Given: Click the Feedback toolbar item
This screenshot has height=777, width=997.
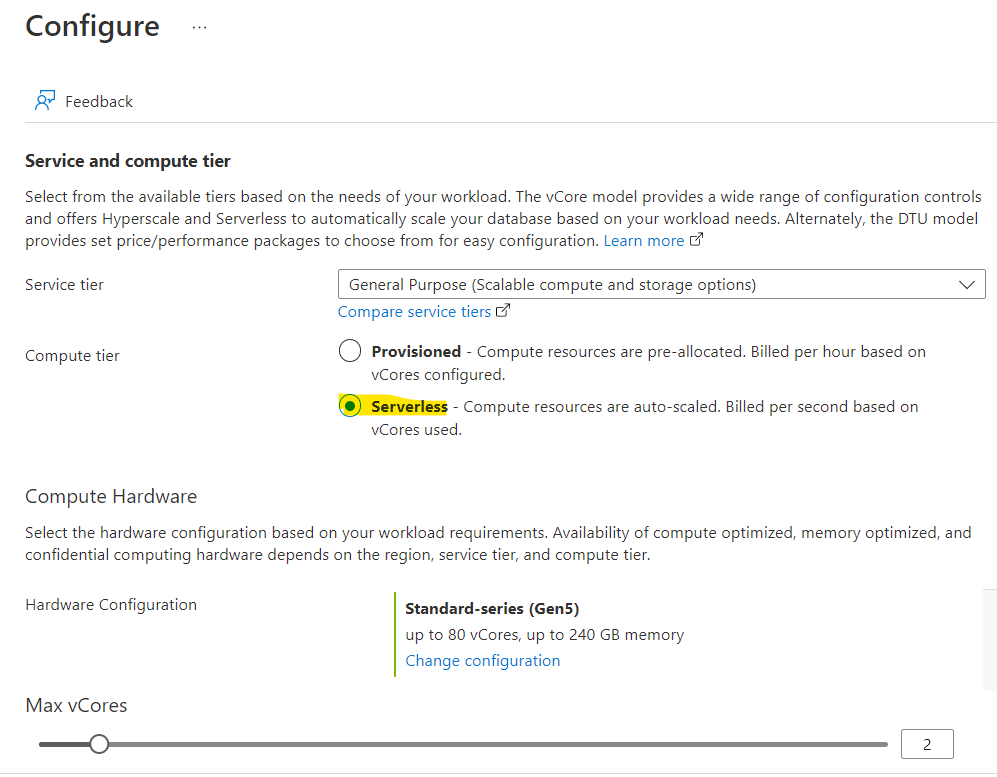Looking at the screenshot, I should pos(84,101).
